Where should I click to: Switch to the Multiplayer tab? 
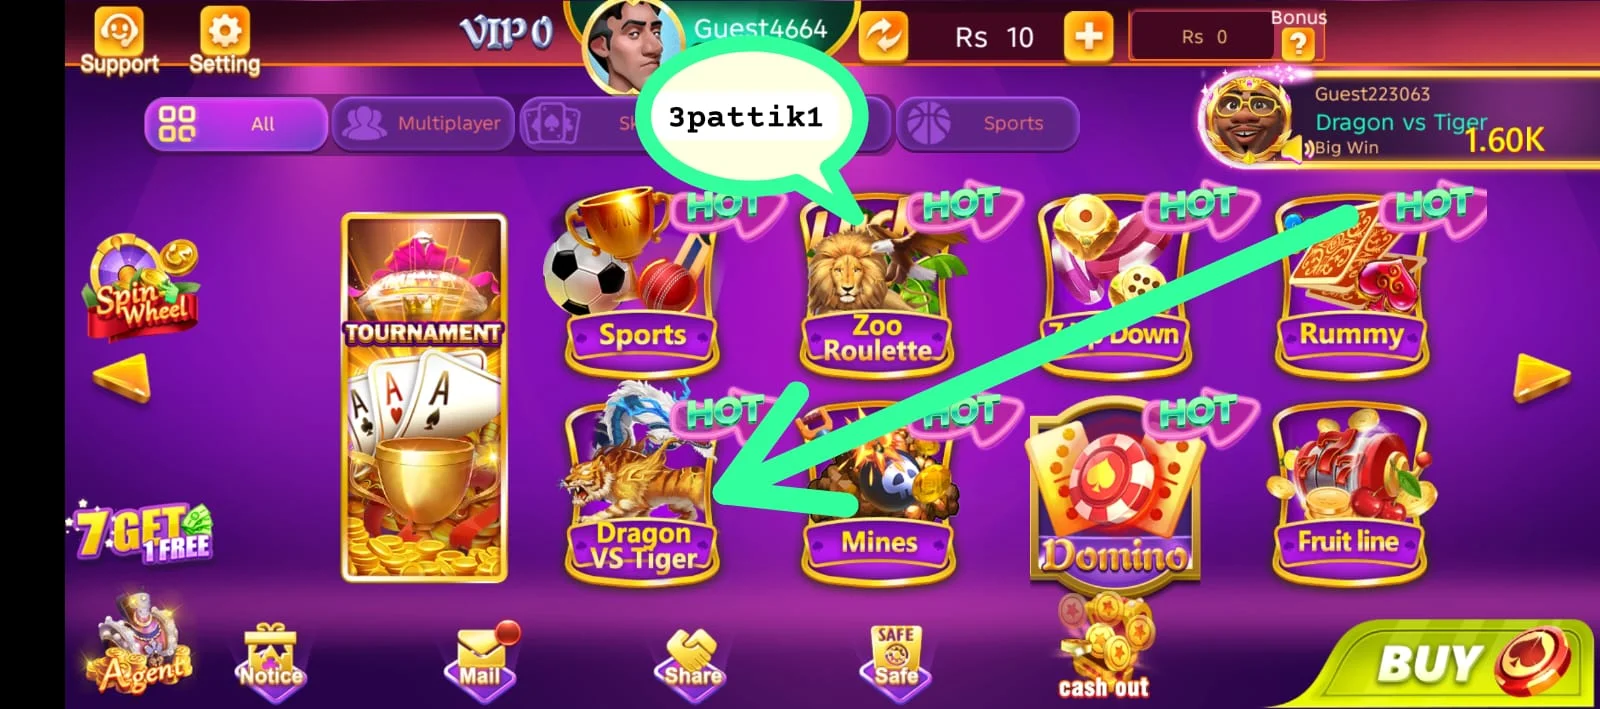click(423, 124)
